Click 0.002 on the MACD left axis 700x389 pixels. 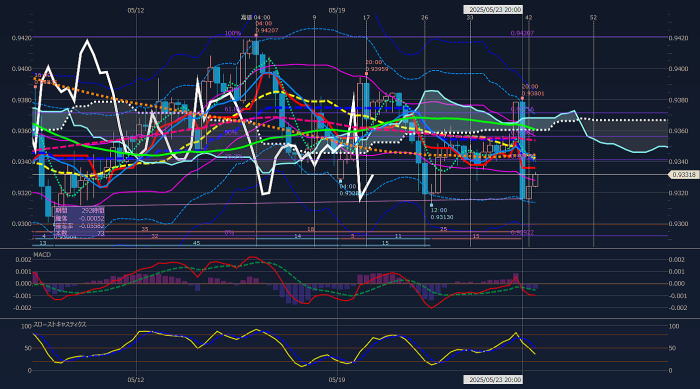(x=23, y=259)
